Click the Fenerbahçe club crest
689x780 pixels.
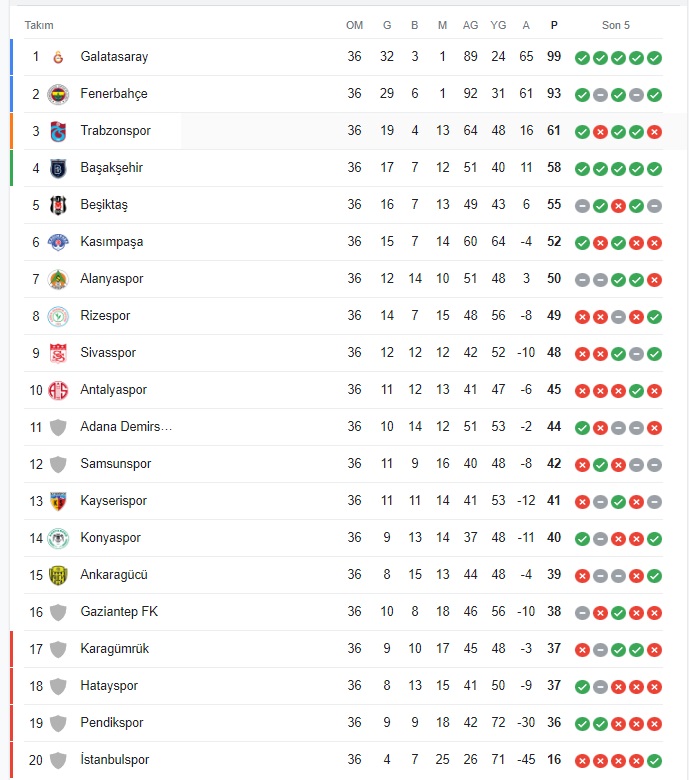click(58, 94)
